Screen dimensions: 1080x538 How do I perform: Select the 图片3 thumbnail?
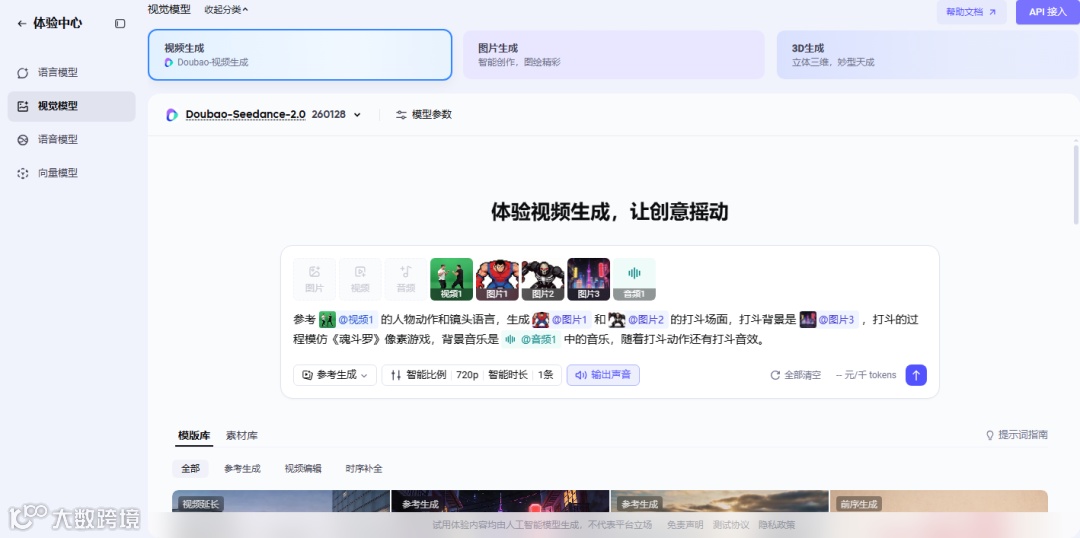588,279
